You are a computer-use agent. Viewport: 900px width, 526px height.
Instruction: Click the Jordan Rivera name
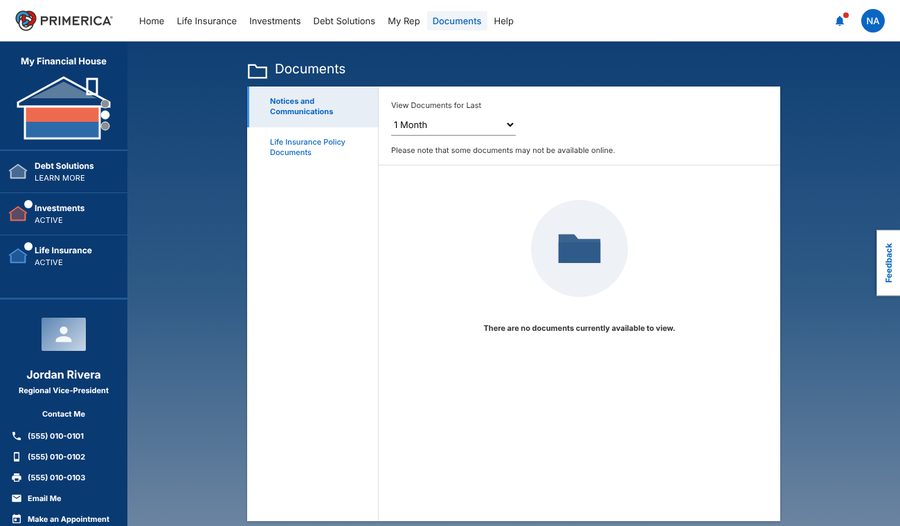pyautogui.click(x=64, y=374)
